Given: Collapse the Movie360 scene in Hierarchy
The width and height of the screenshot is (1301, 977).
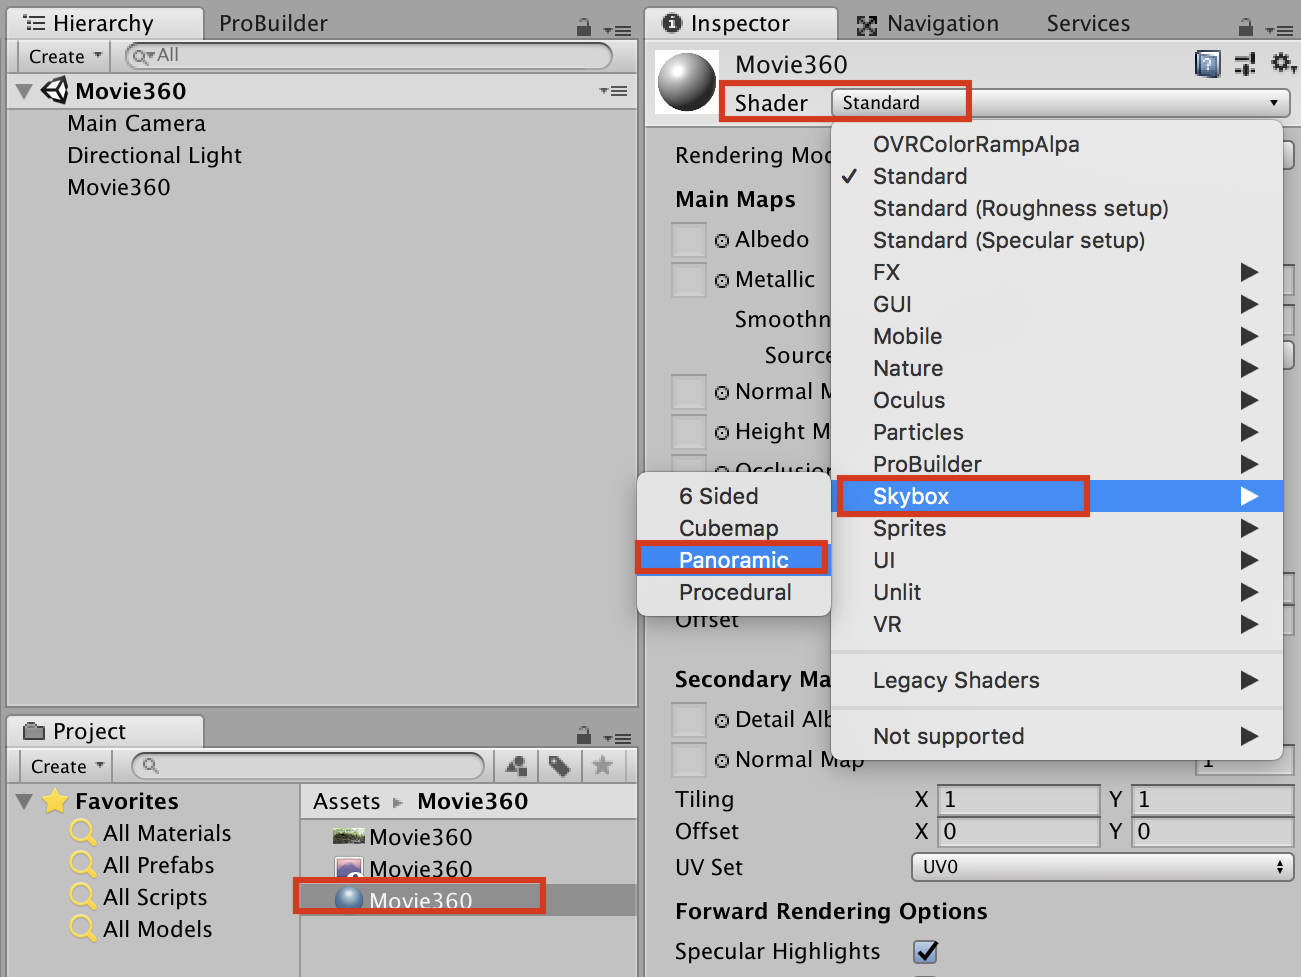Looking at the screenshot, I should coord(25,91).
